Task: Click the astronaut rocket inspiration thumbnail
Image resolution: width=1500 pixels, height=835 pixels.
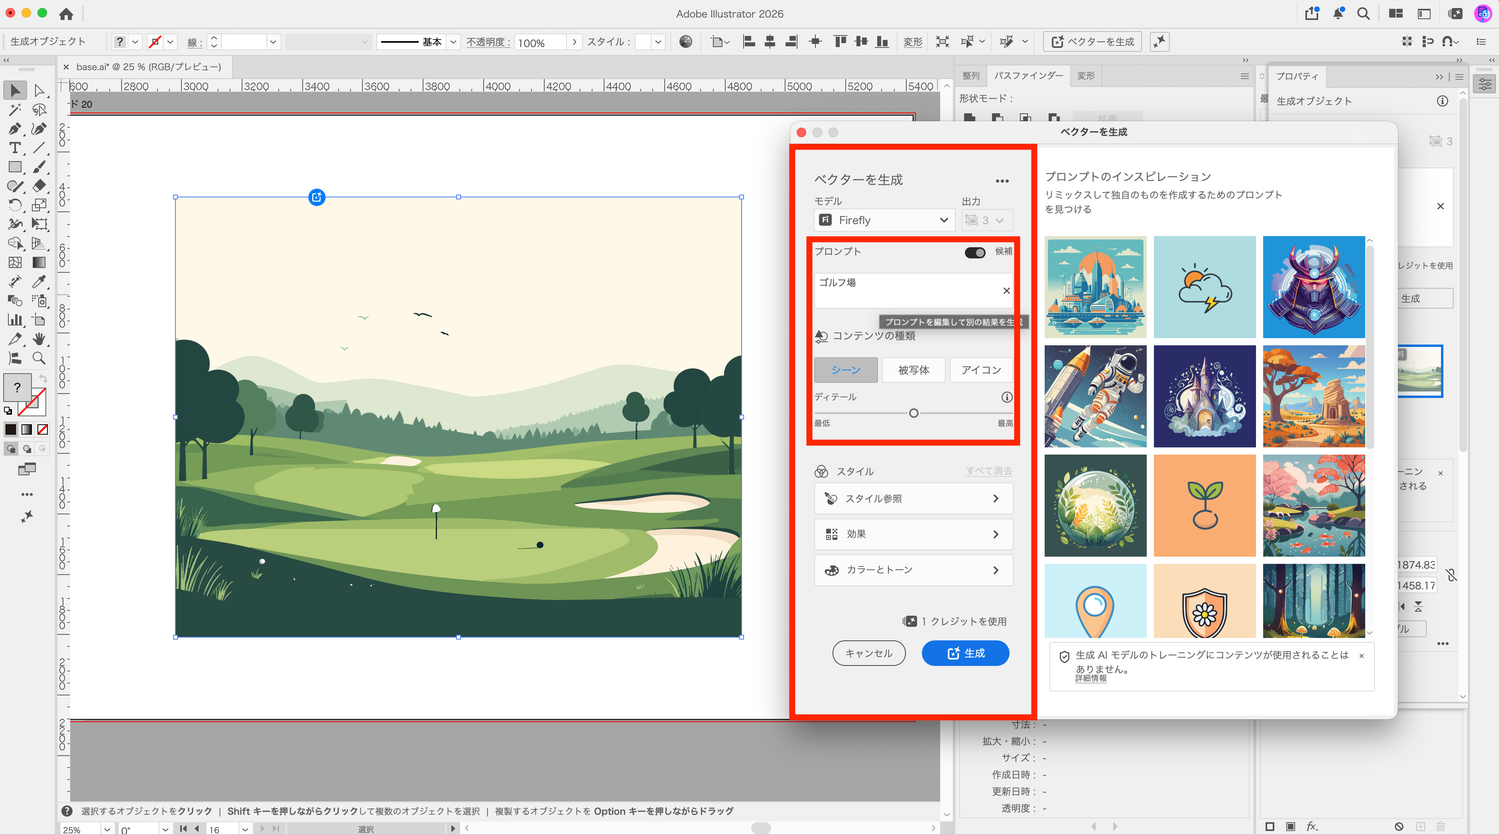Action: click(1095, 396)
